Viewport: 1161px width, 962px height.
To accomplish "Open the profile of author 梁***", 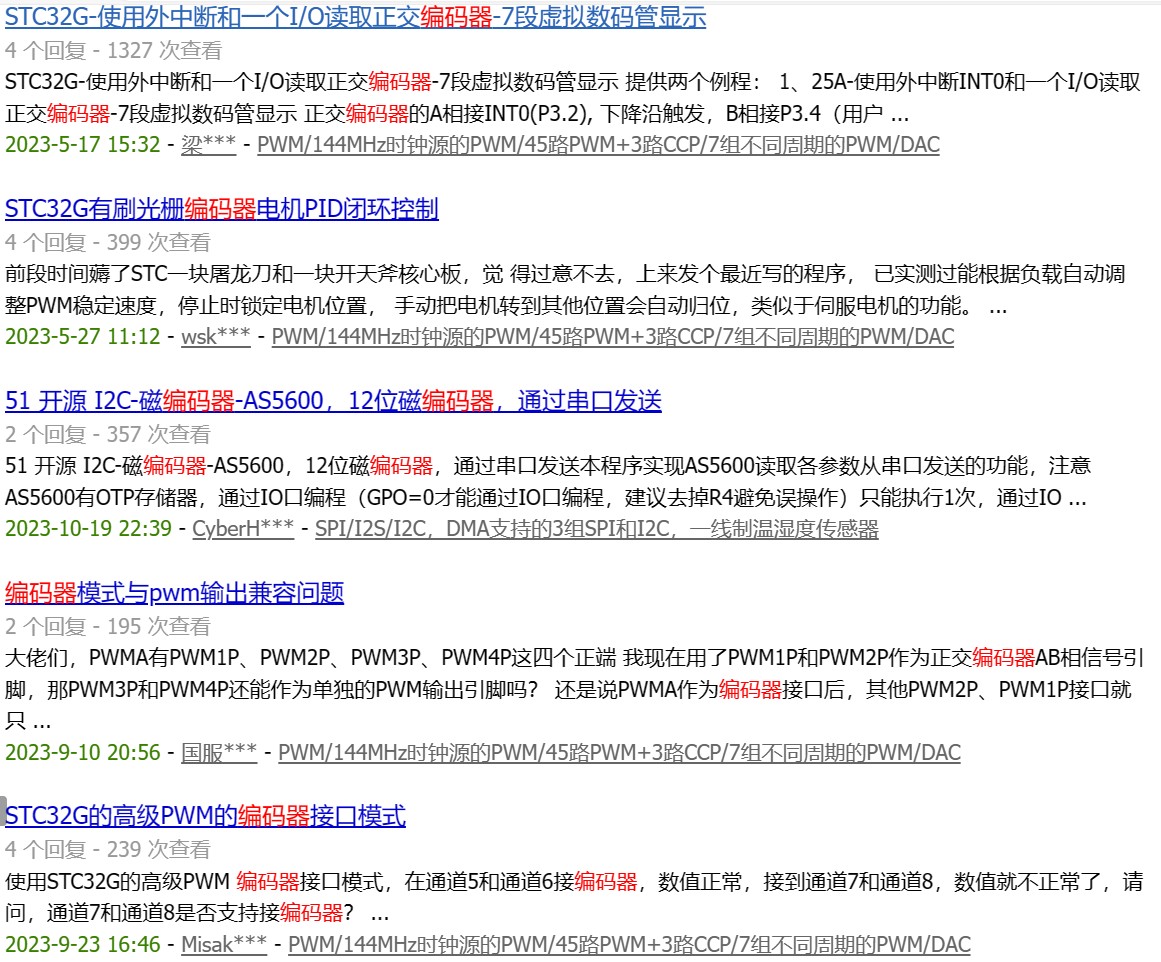I will [209, 144].
